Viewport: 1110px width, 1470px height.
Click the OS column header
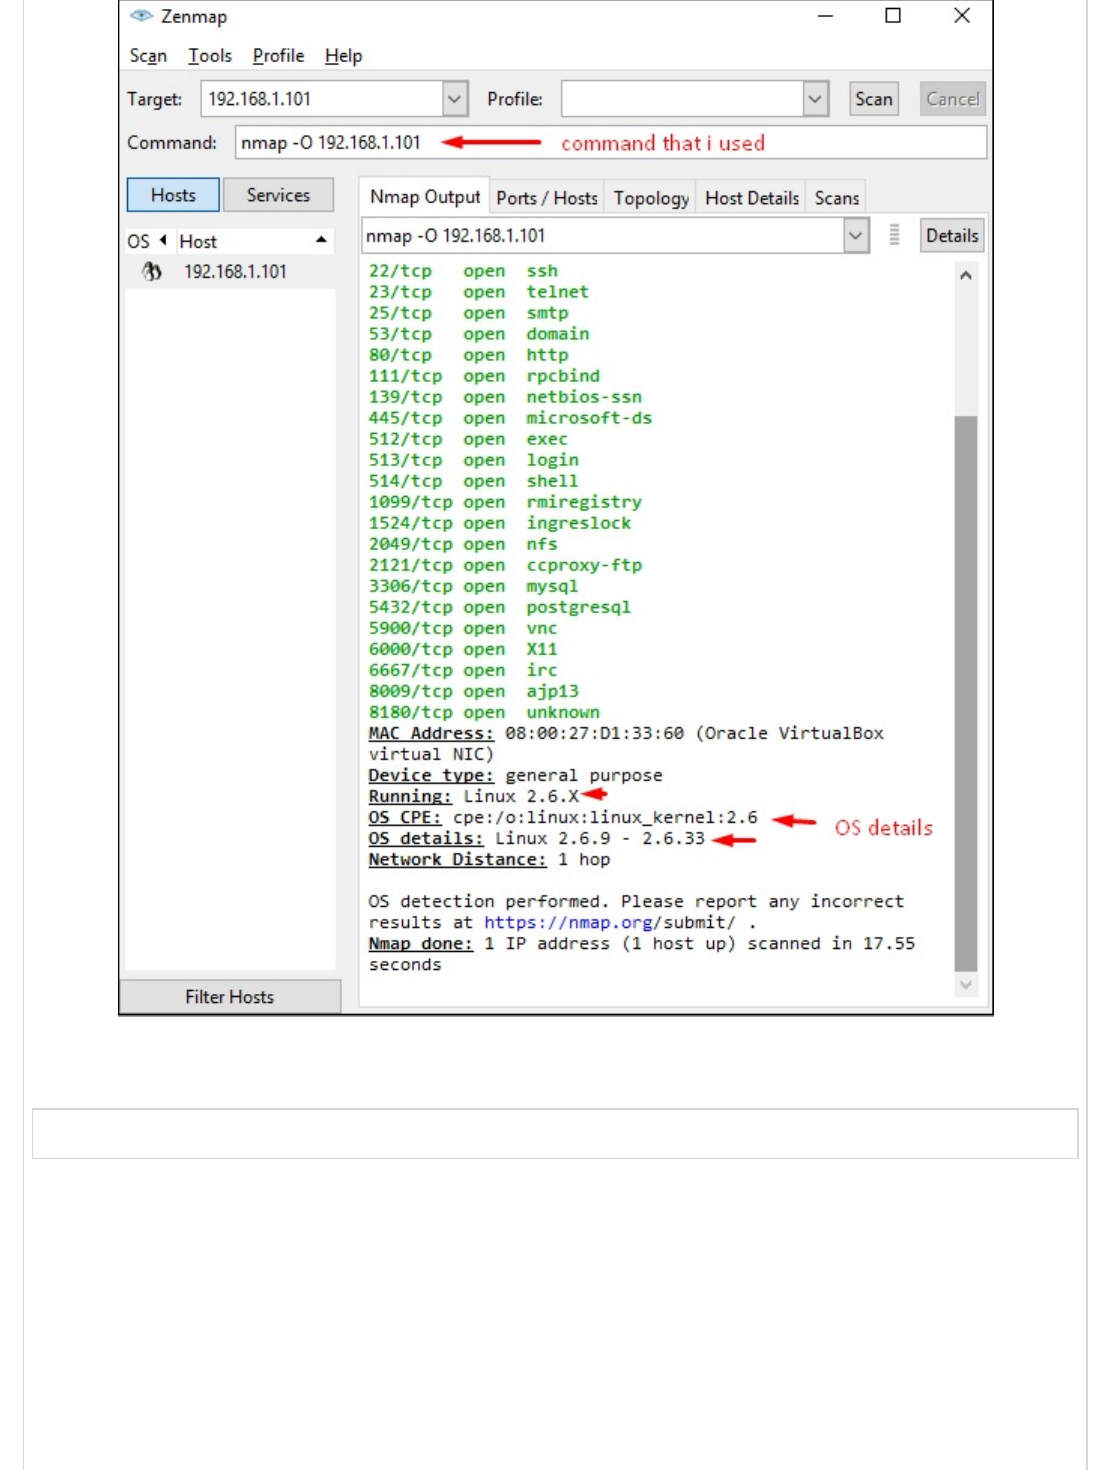coord(139,241)
